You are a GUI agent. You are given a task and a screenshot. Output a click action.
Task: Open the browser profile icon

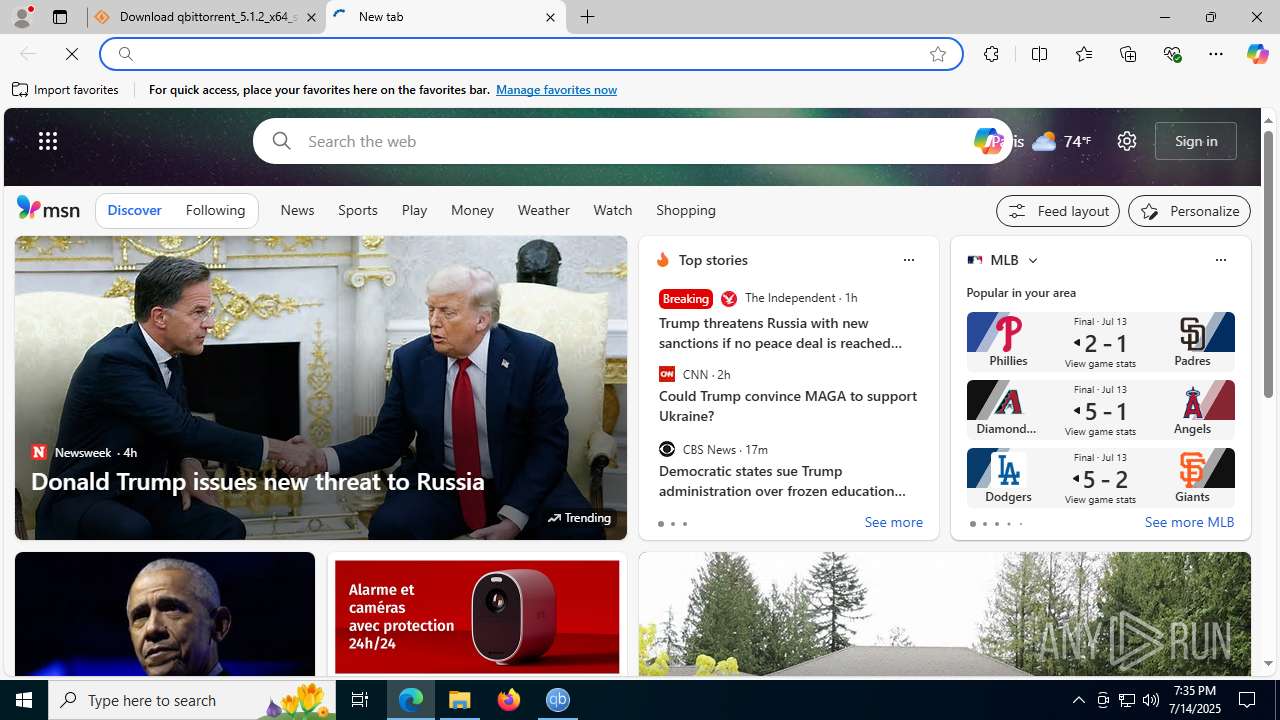(x=21, y=17)
